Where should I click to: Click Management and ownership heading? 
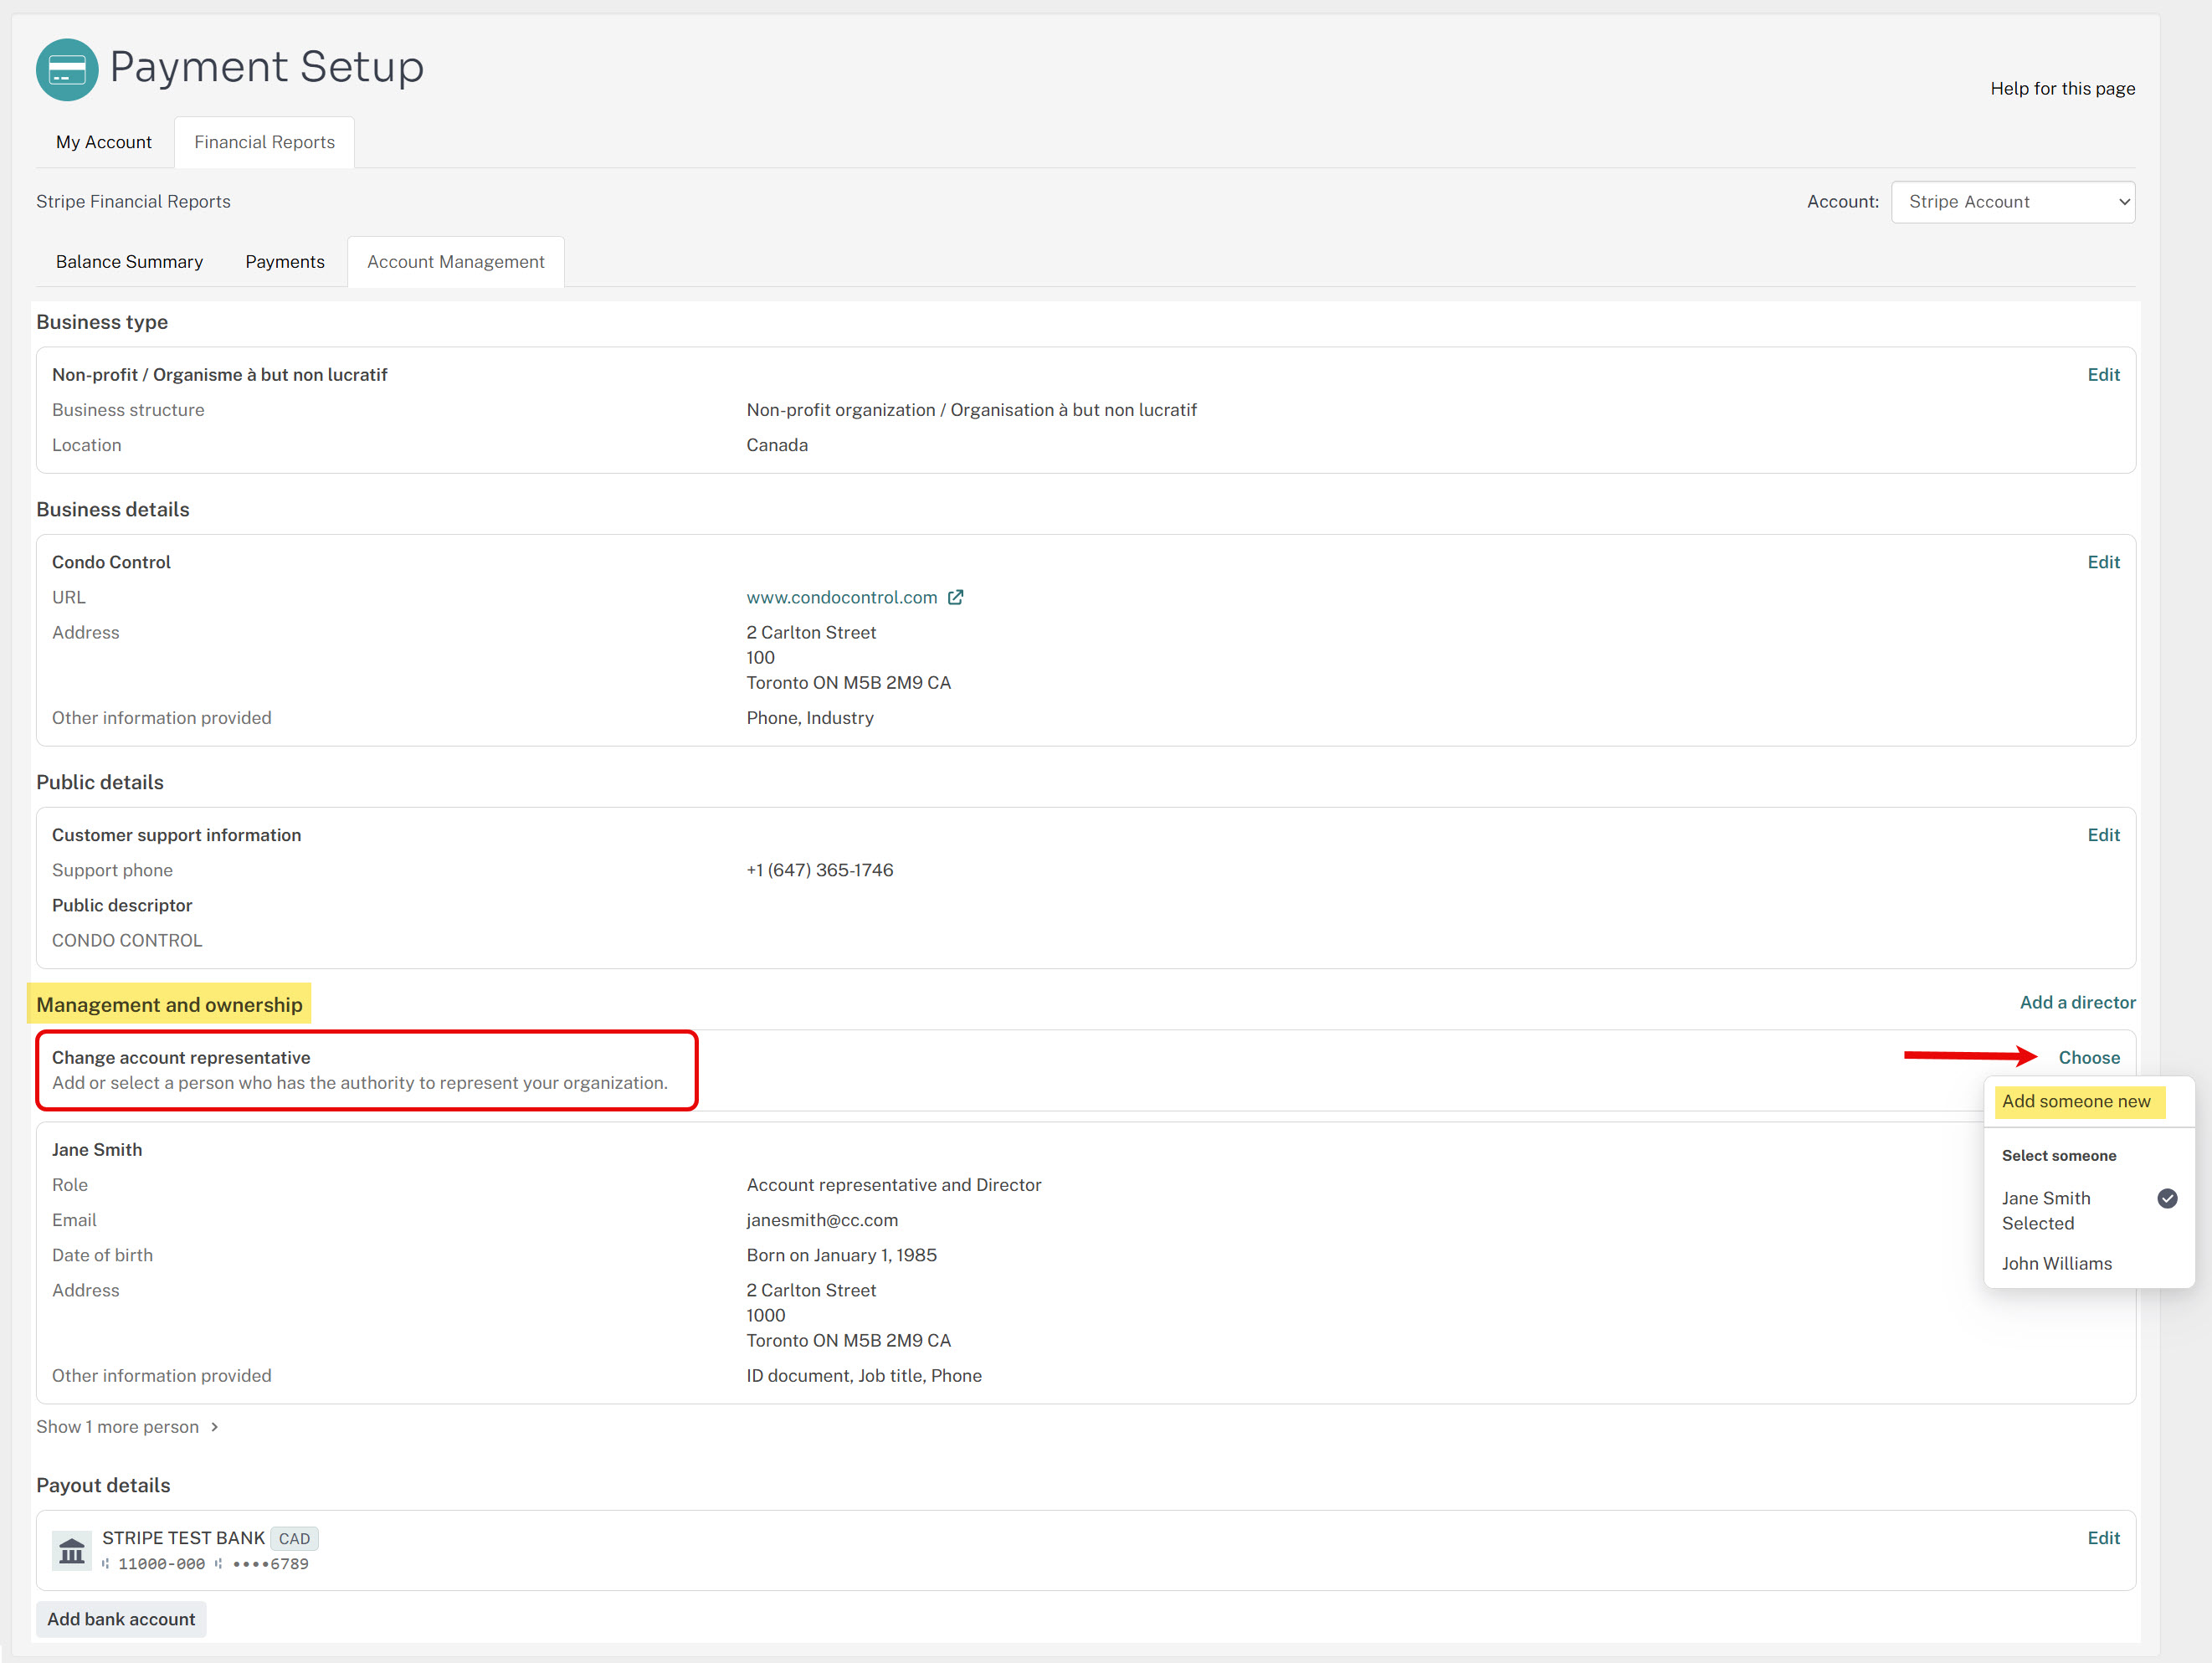click(x=169, y=1004)
